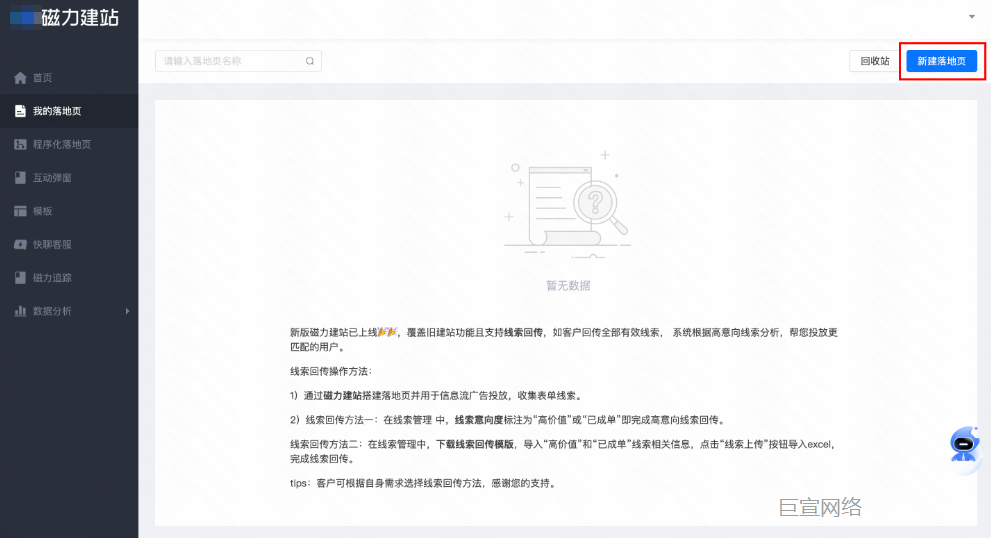This screenshot has height=538, width=991.
Task: Click the 暂无数据 text
Action: click(568, 286)
